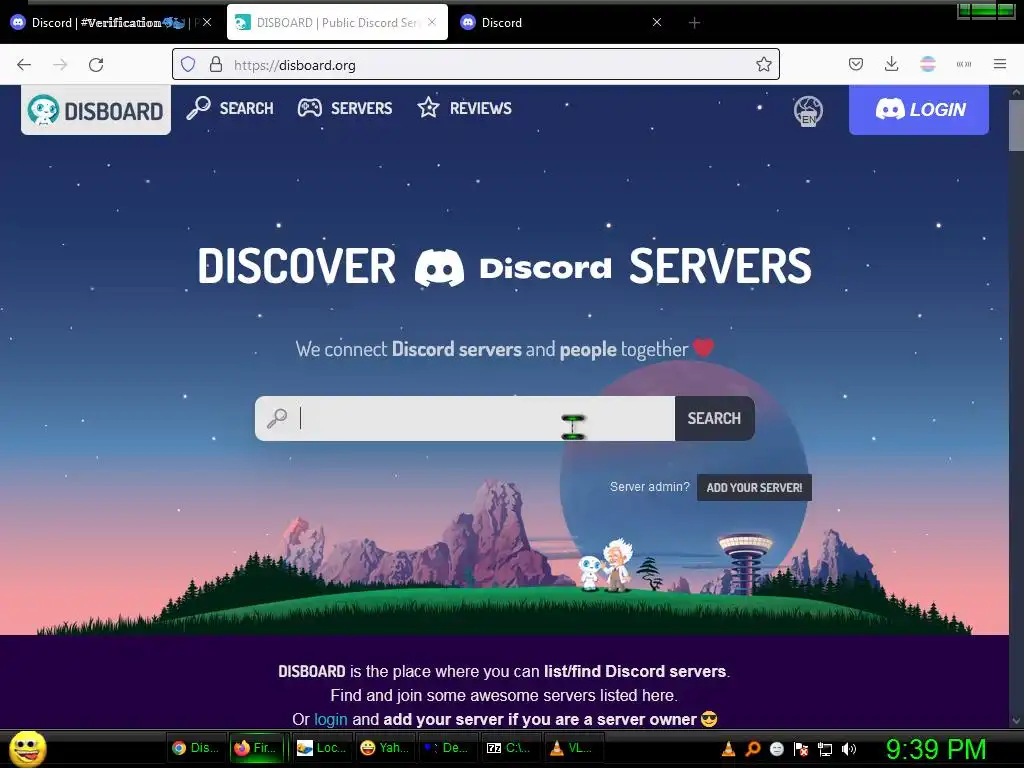Open the REVIEWS nav item
The width and height of the screenshot is (1024, 768).
(x=464, y=108)
